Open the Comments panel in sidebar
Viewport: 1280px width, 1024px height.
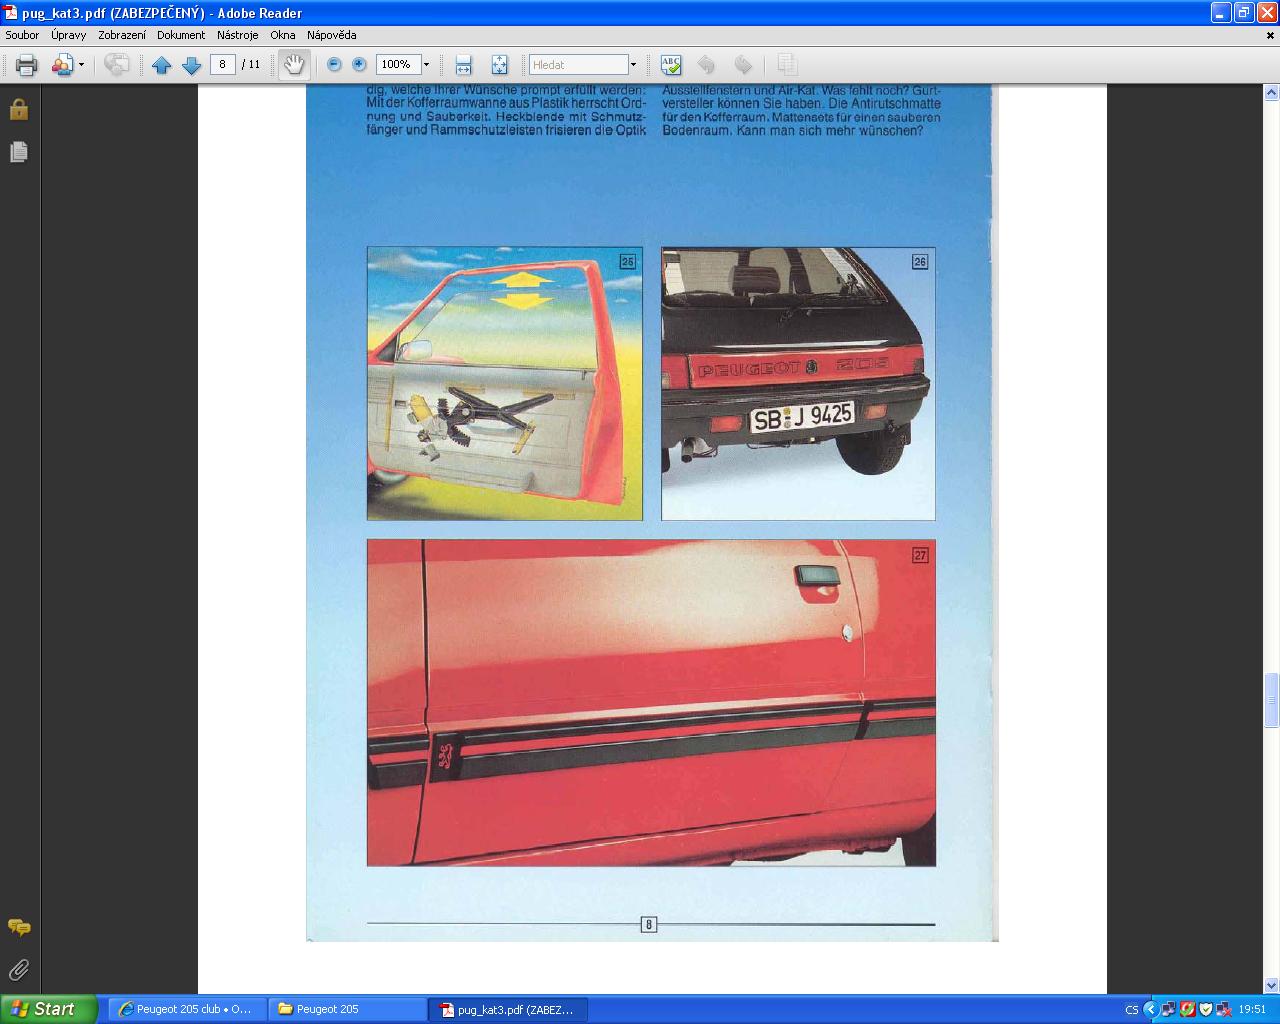(19, 927)
